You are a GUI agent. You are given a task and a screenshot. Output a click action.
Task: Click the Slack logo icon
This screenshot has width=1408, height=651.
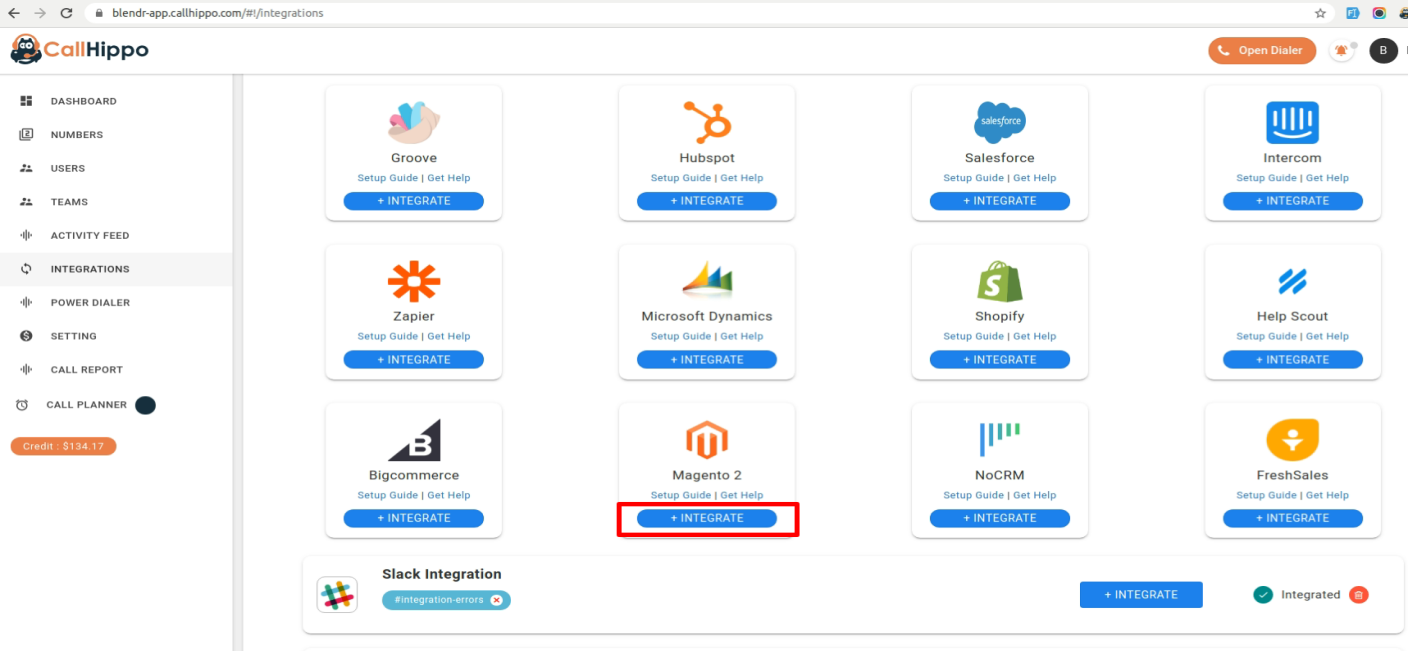(x=337, y=595)
